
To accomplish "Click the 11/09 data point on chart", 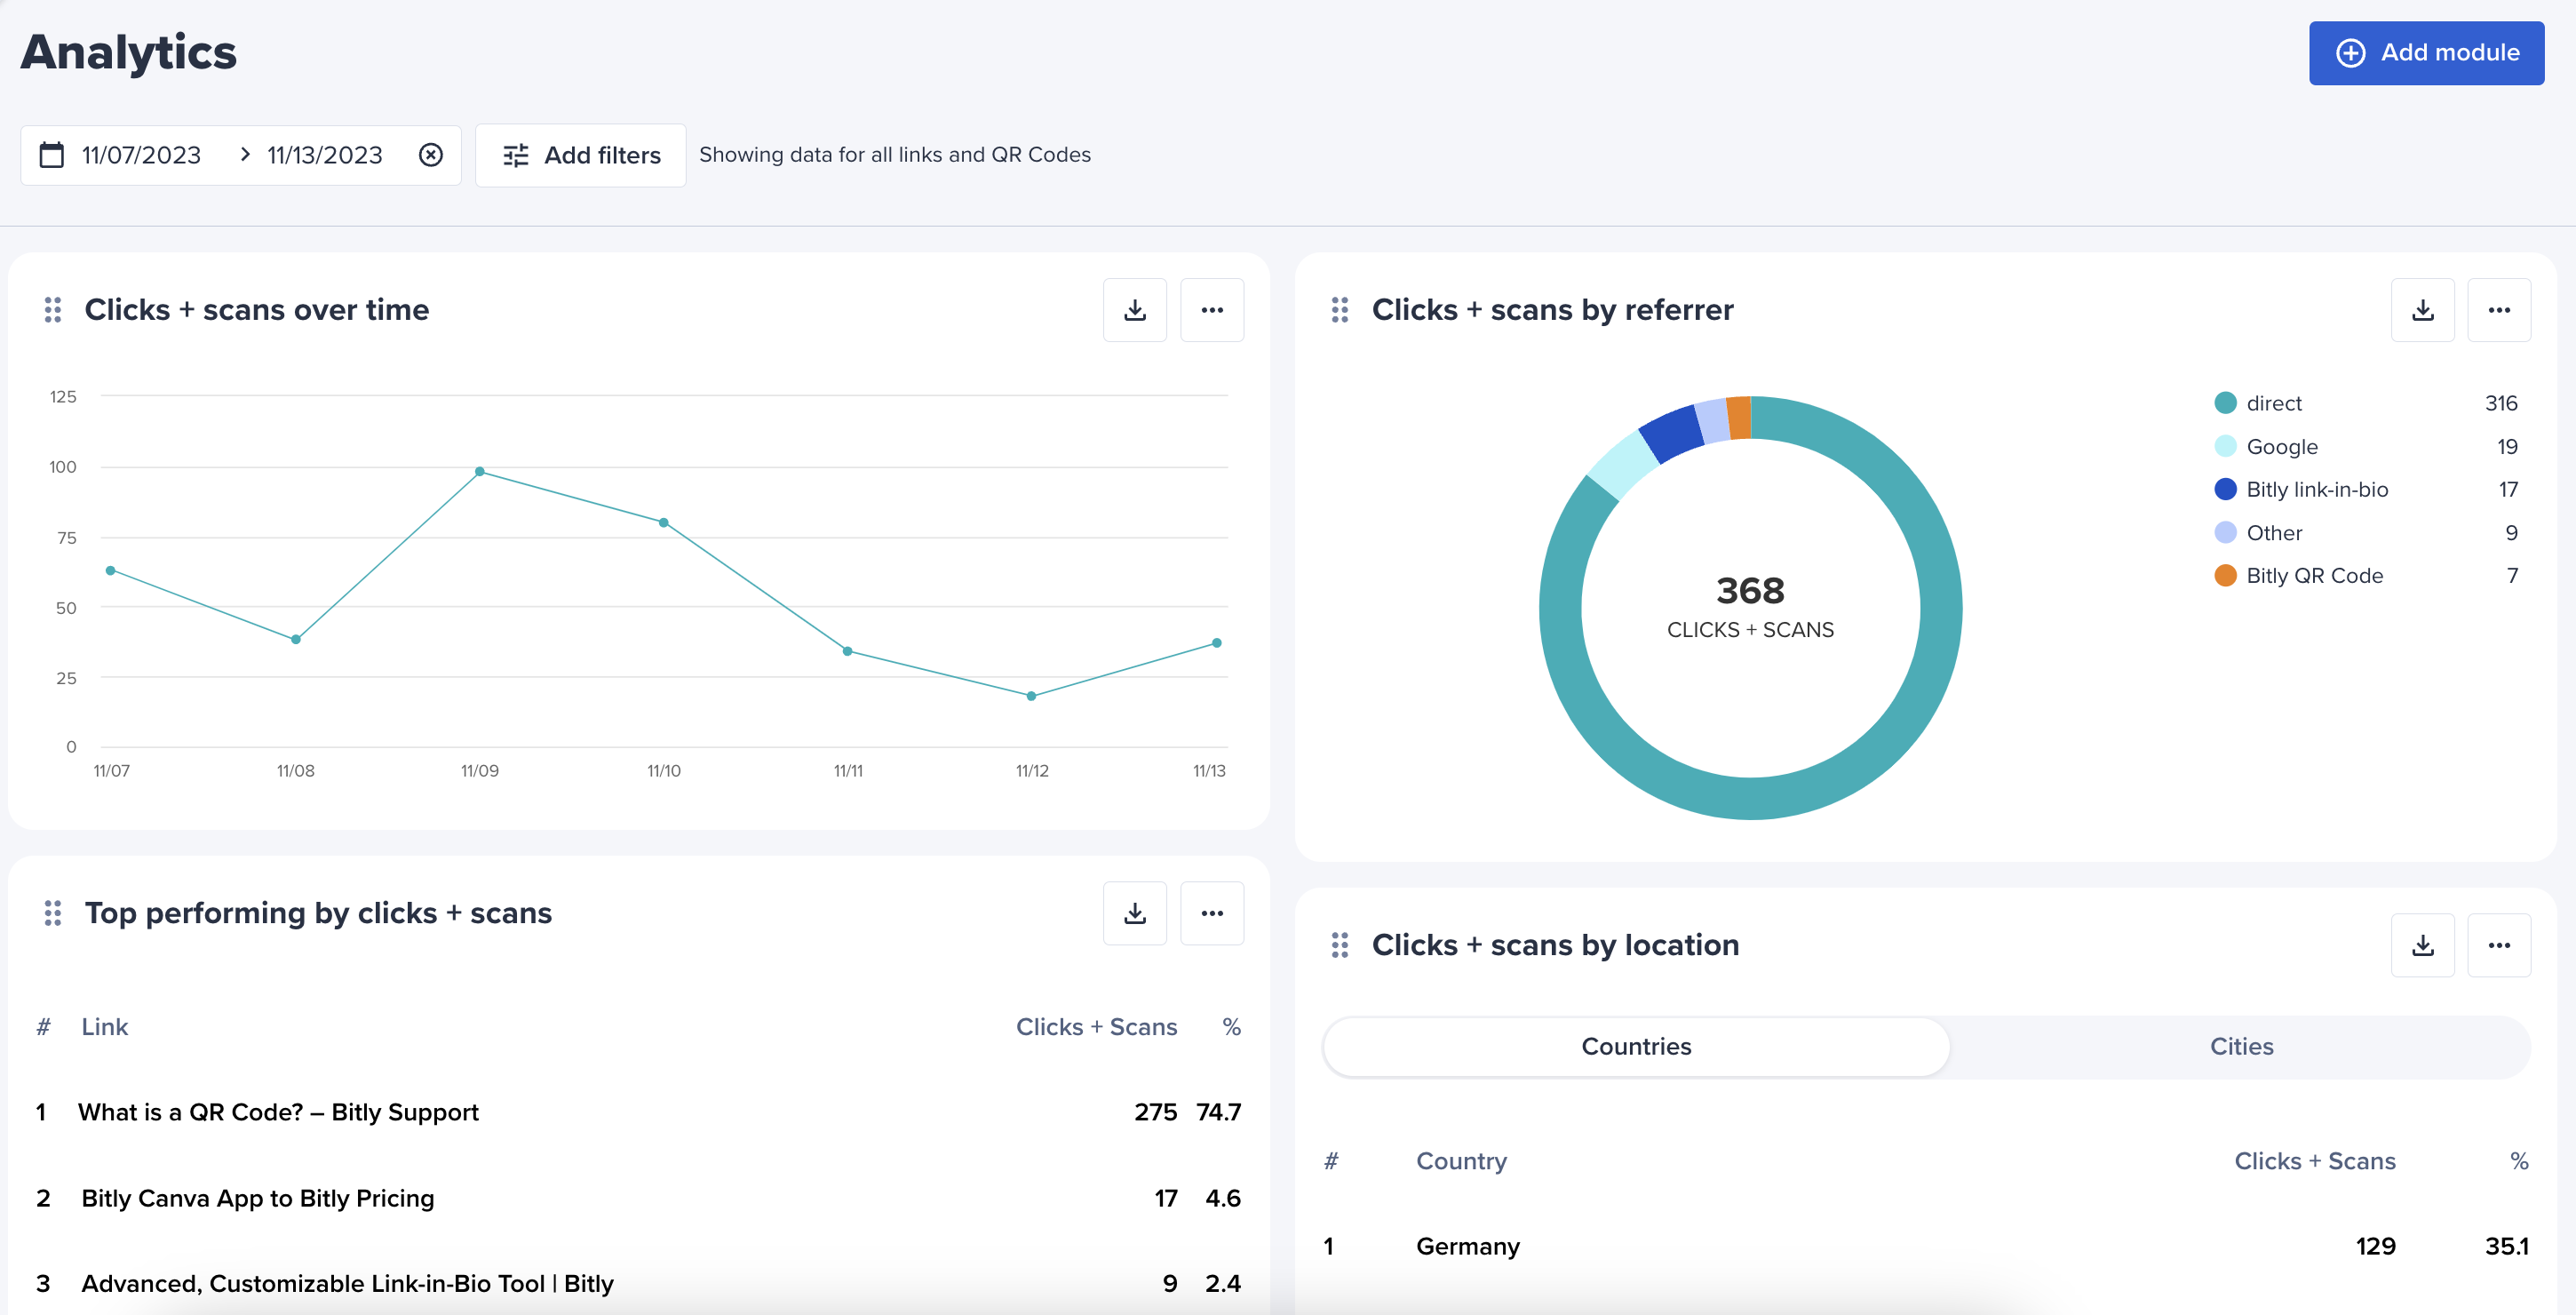I will (x=479, y=471).
